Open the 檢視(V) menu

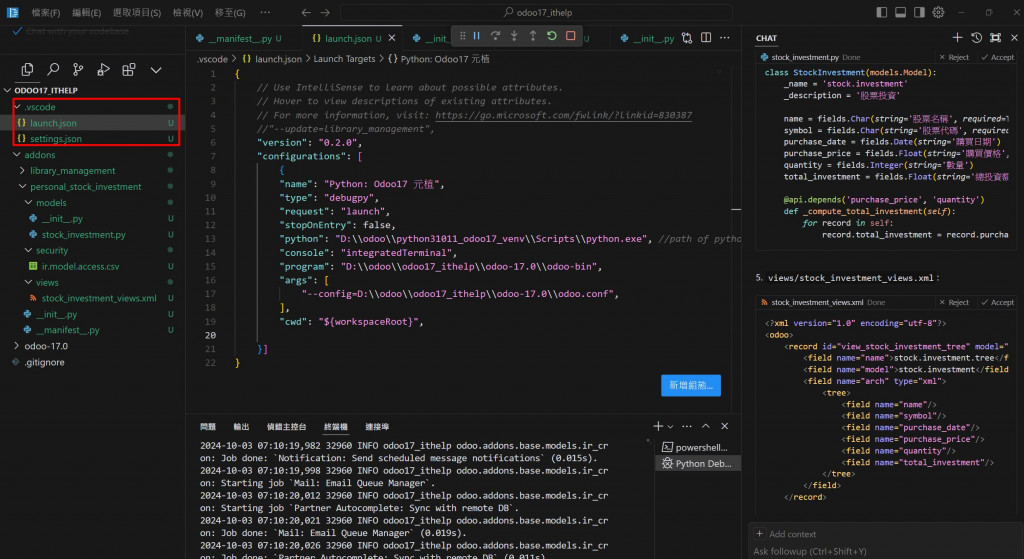(x=187, y=12)
